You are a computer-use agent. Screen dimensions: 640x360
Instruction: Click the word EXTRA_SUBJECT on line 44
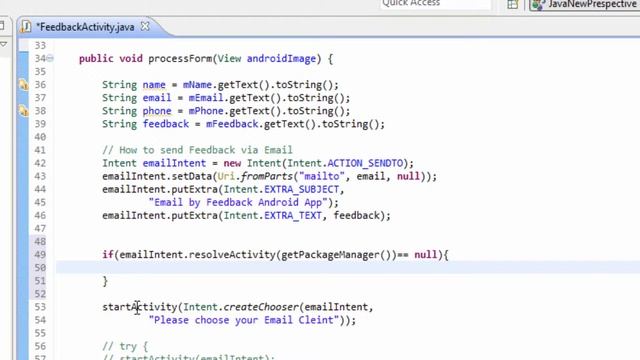pos(302,189)
